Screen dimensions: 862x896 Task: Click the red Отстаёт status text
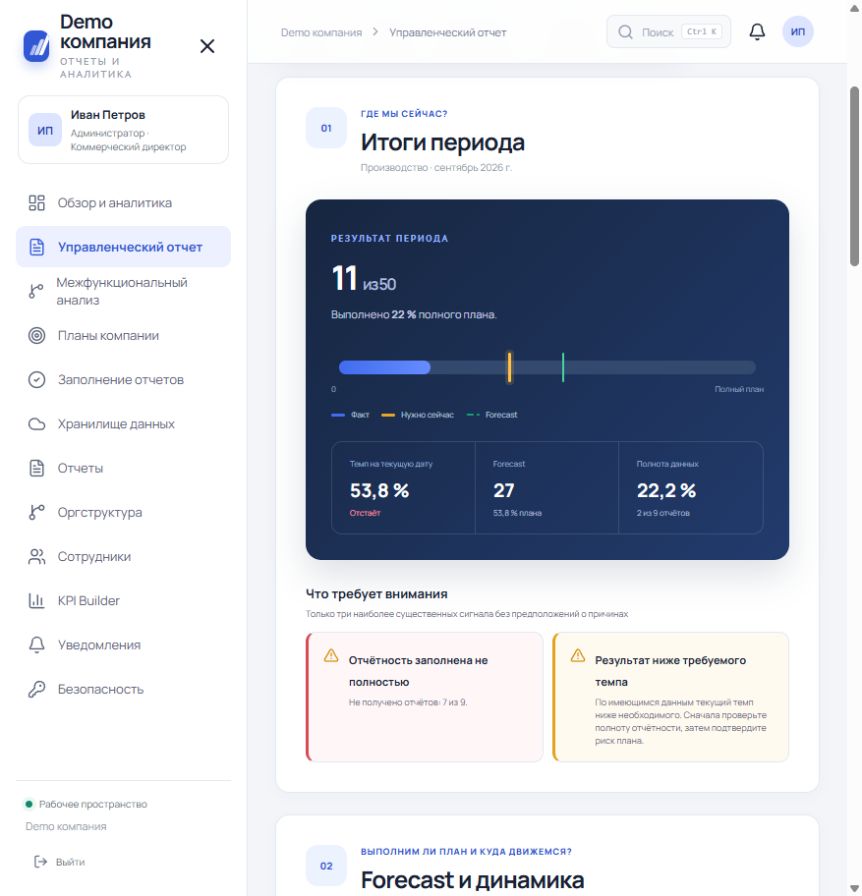tap(365, 513)
